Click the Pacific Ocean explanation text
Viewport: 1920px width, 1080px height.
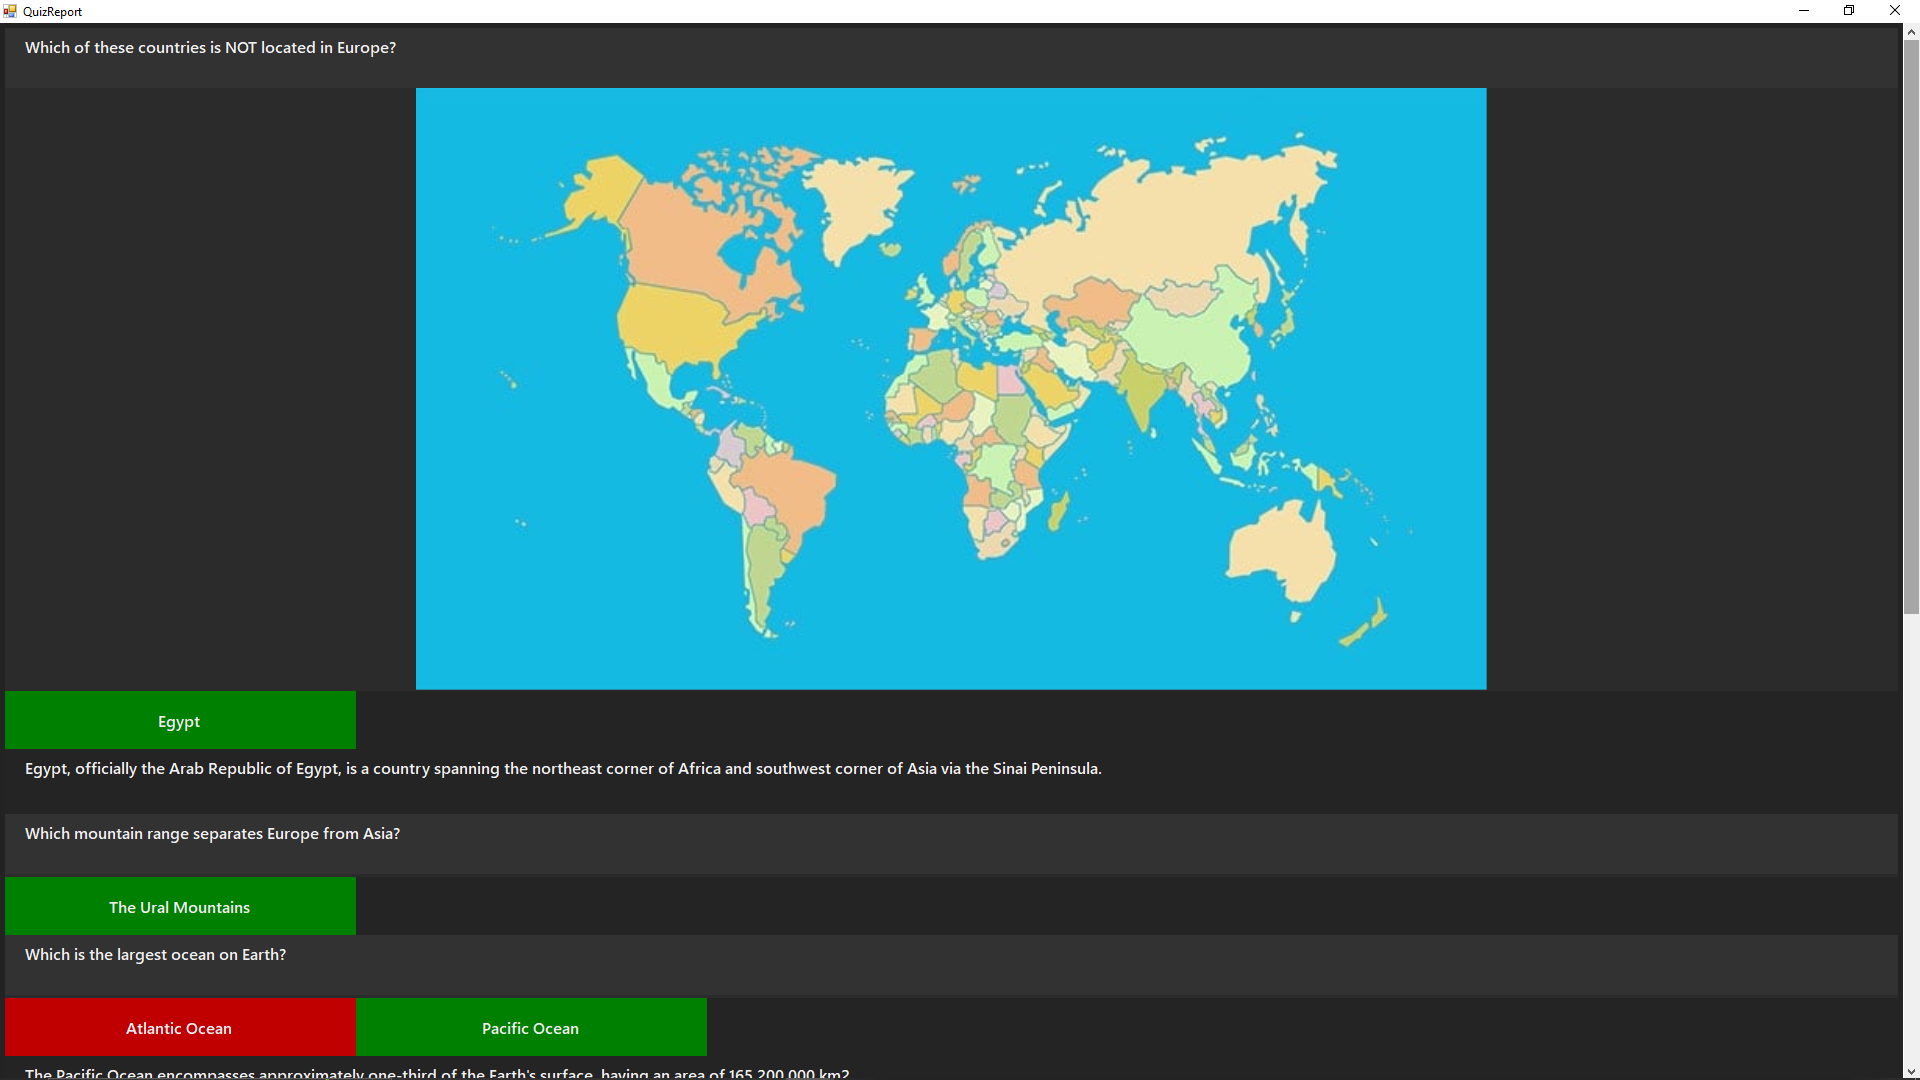coord(437,1073)
